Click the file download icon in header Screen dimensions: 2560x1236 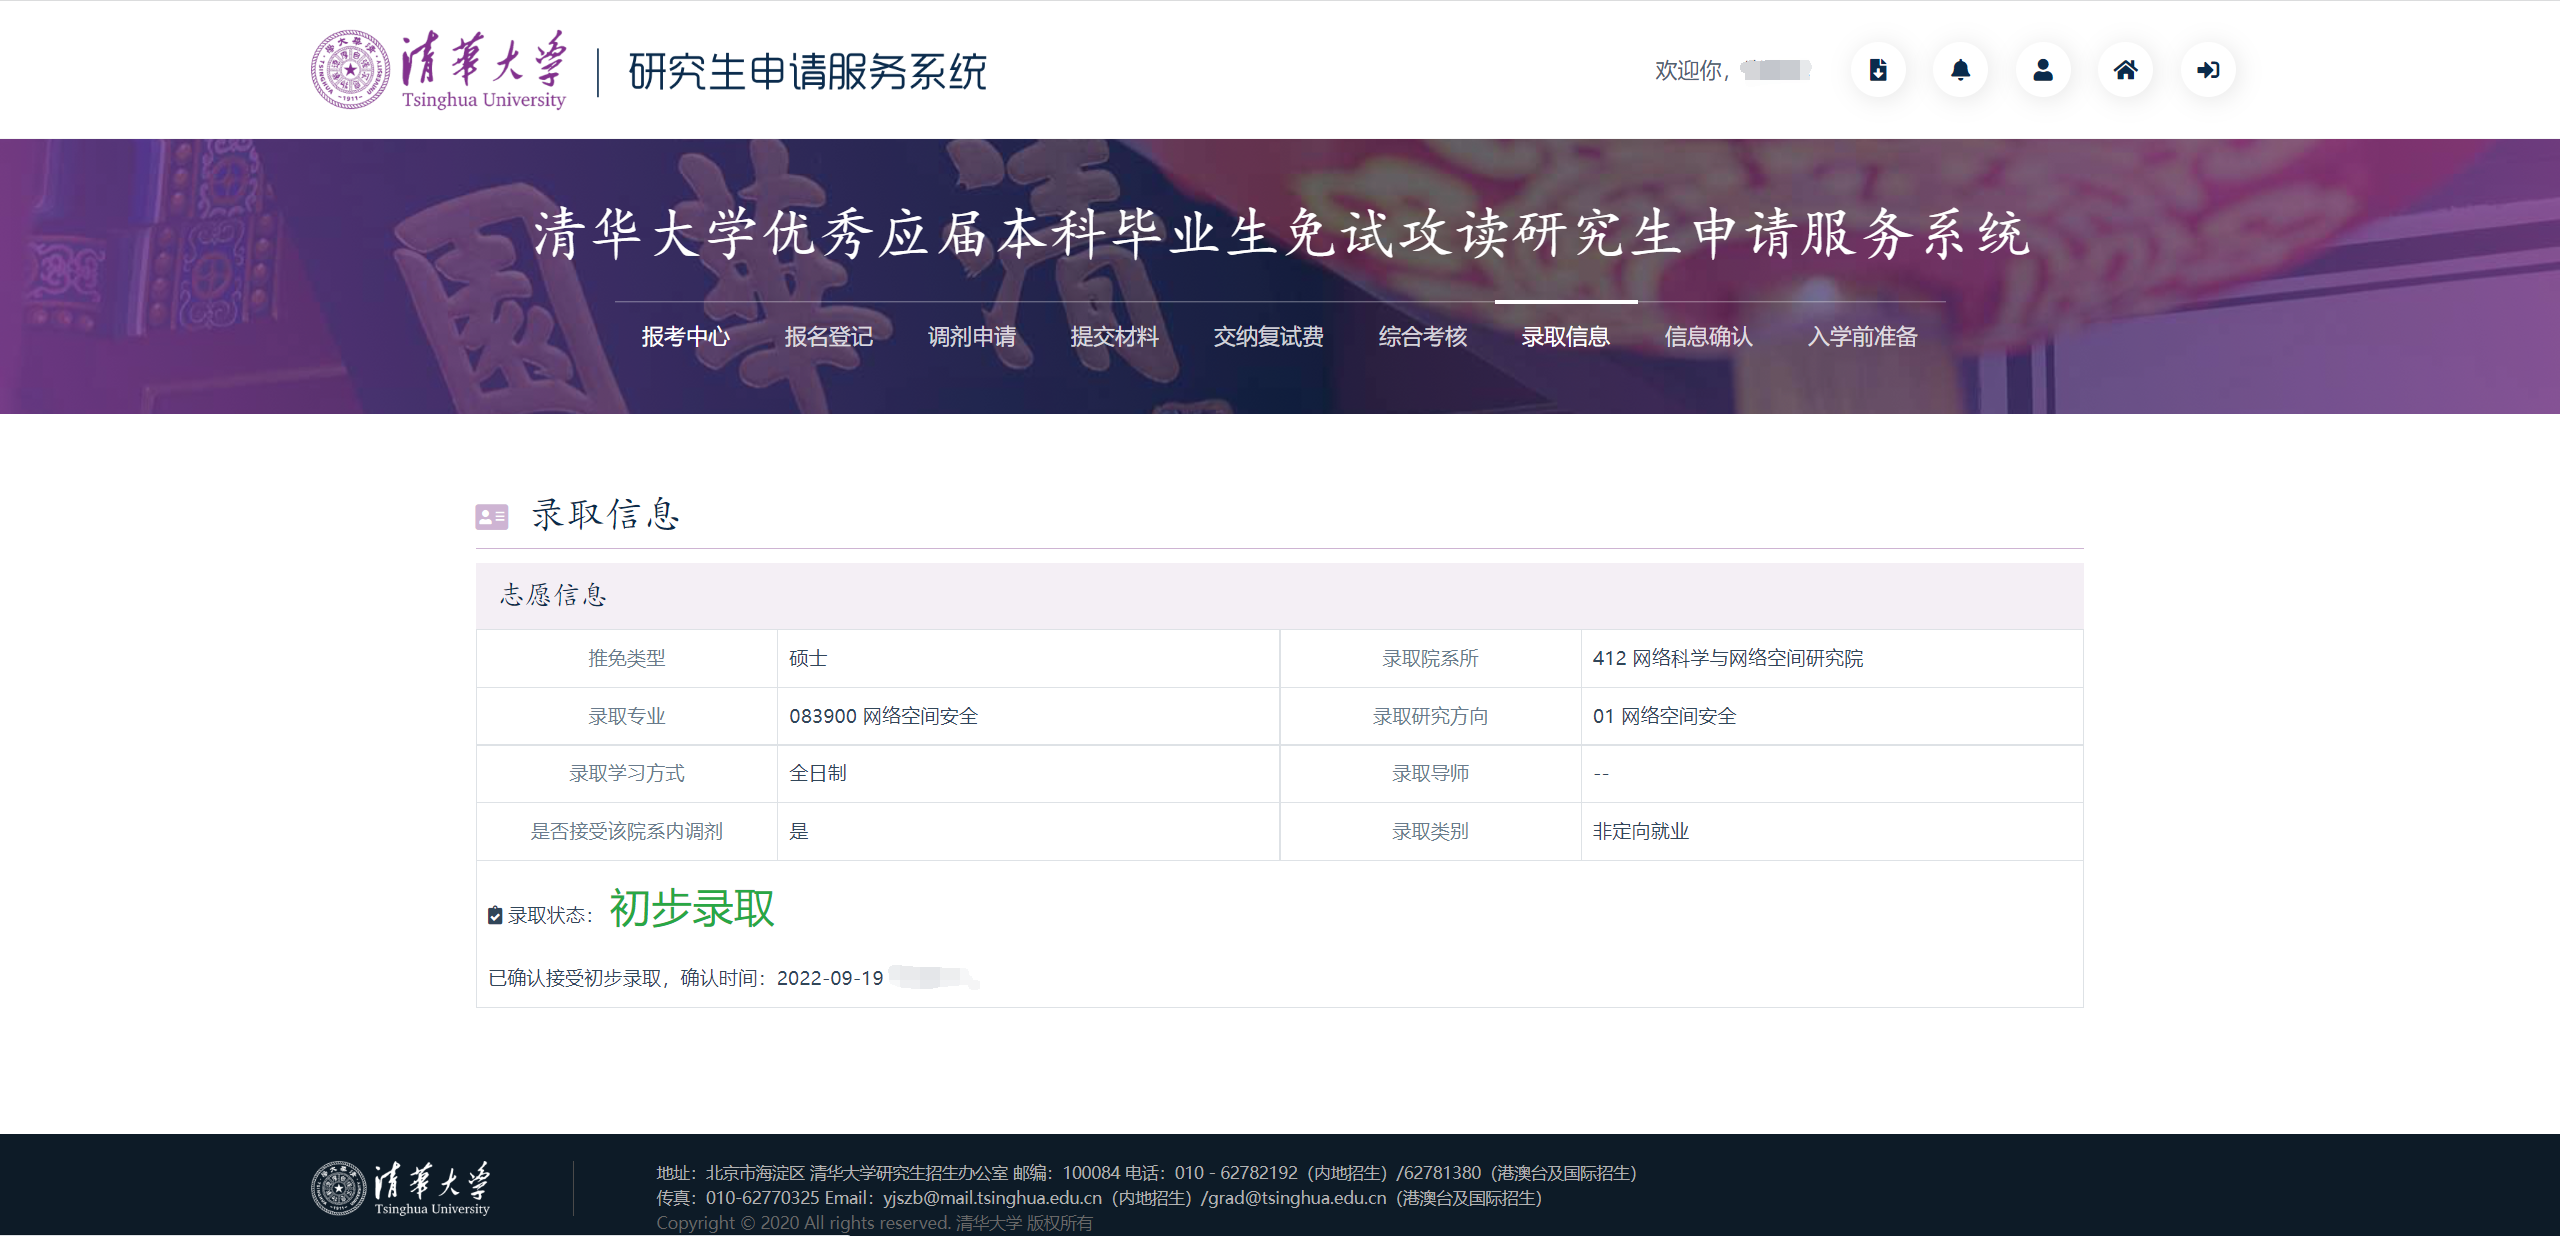click(x=1878, y=70)
